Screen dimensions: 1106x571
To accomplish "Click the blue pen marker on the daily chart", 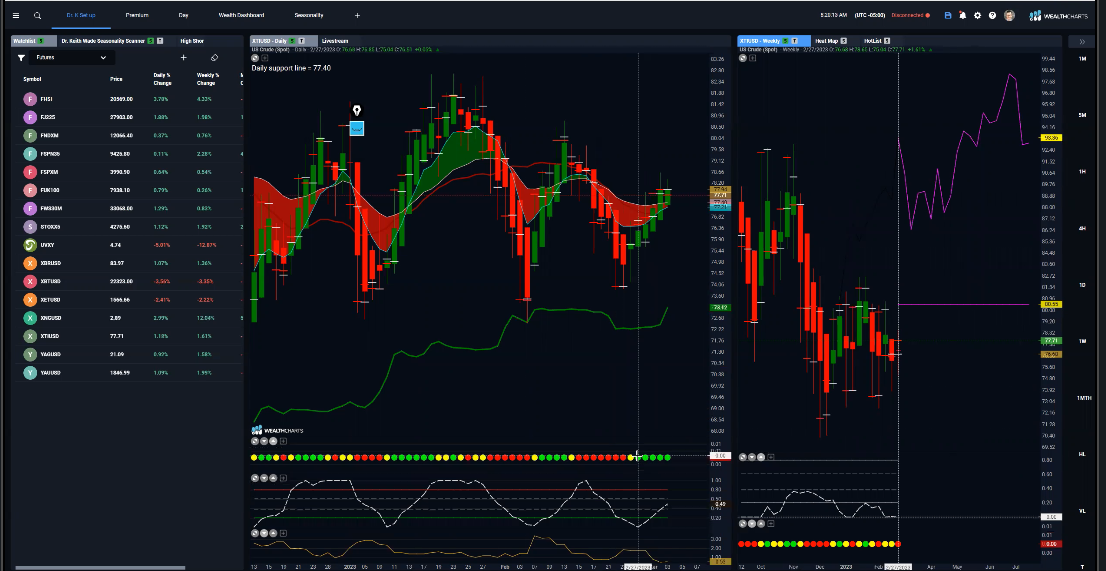I will click(357, 128).
